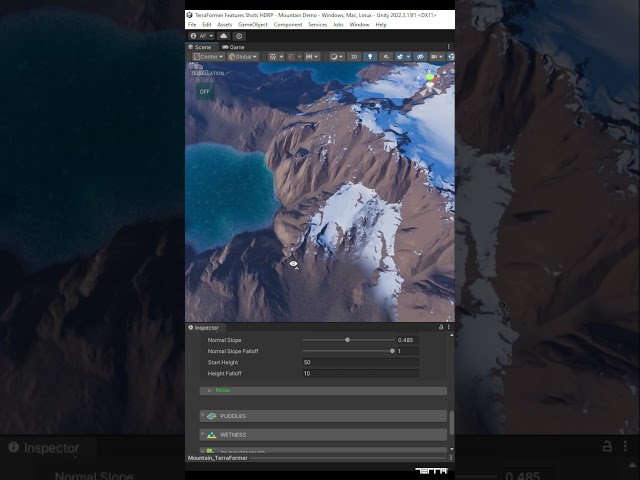
Task: Switch to the Scene tab
Action: click(x=200, y=47)
